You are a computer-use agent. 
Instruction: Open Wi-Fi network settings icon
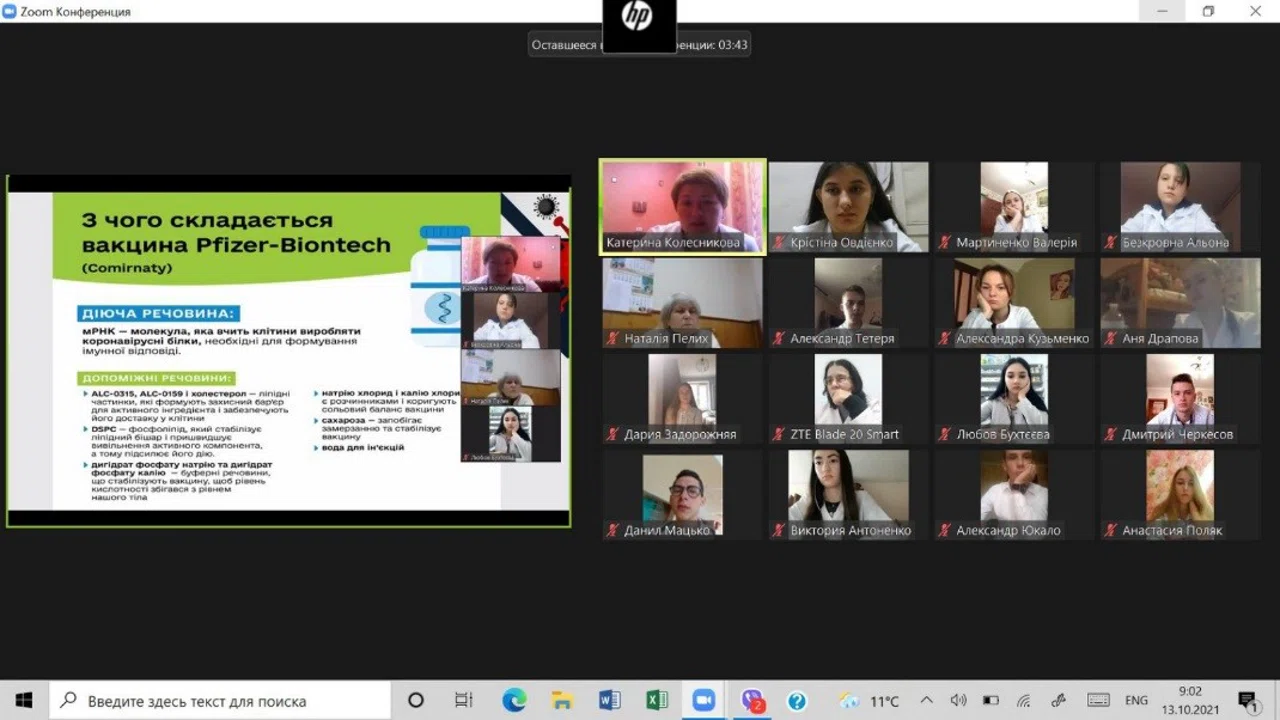coord(1024,701)
